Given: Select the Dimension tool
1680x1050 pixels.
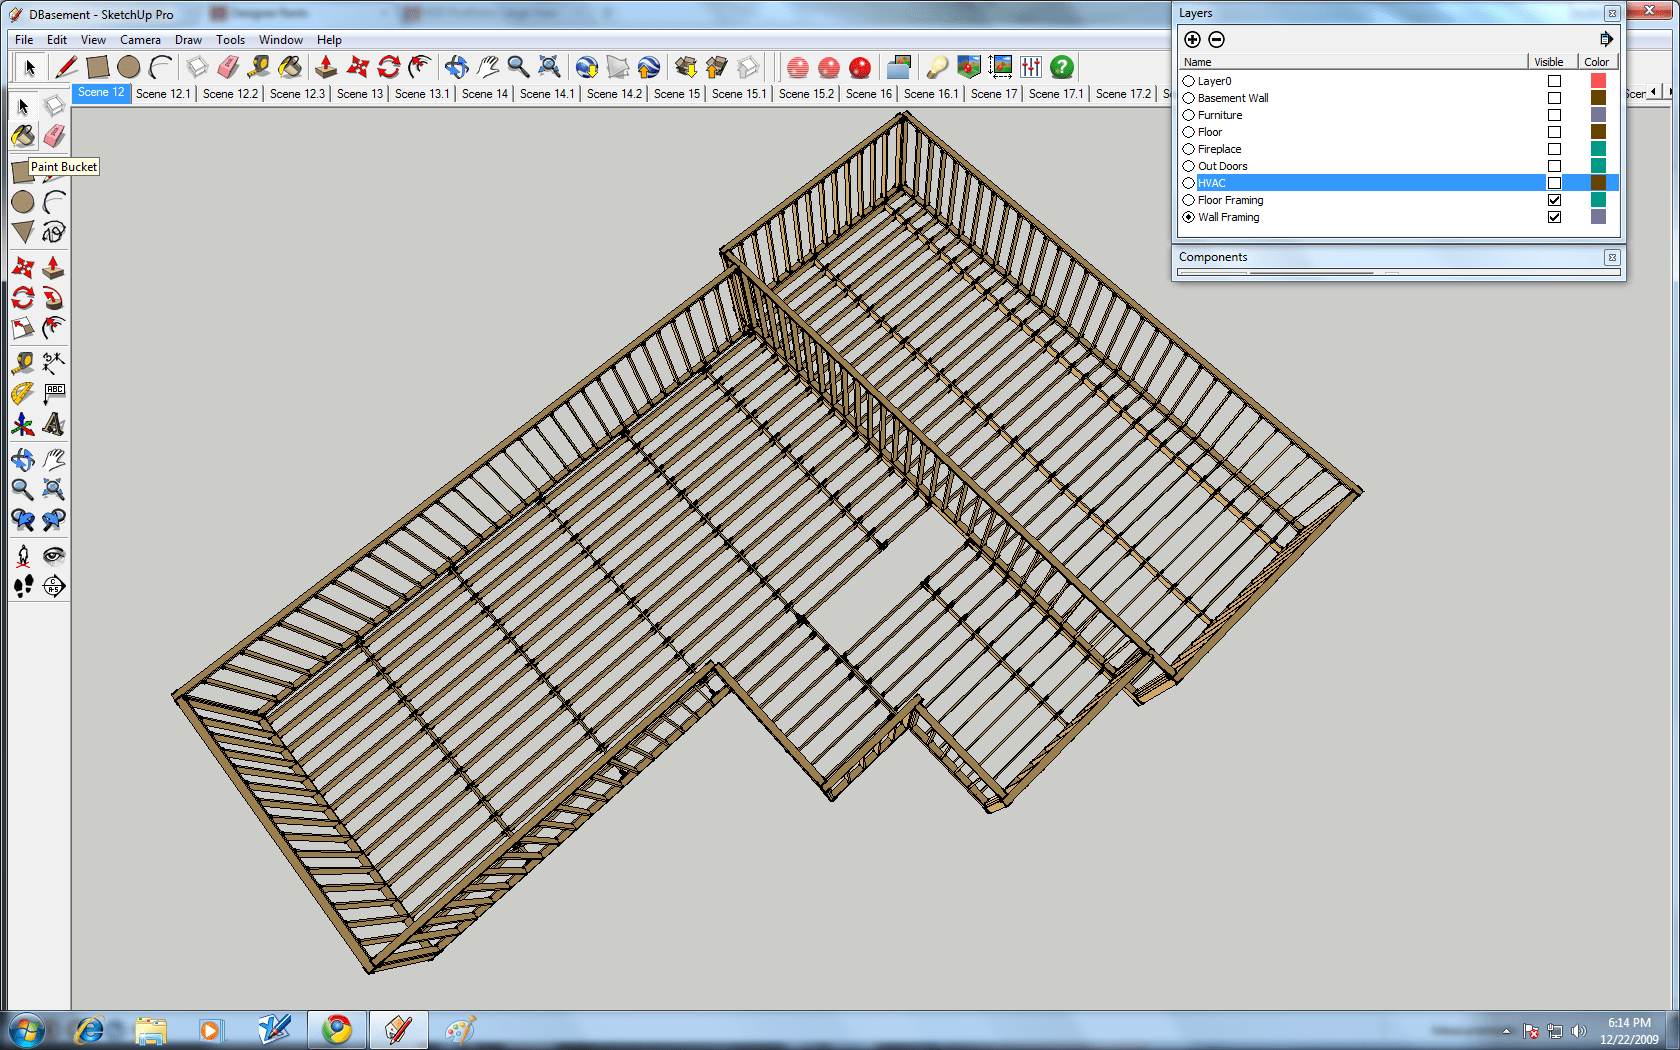Looking at the screenshot, I should [x=54, y=362].
